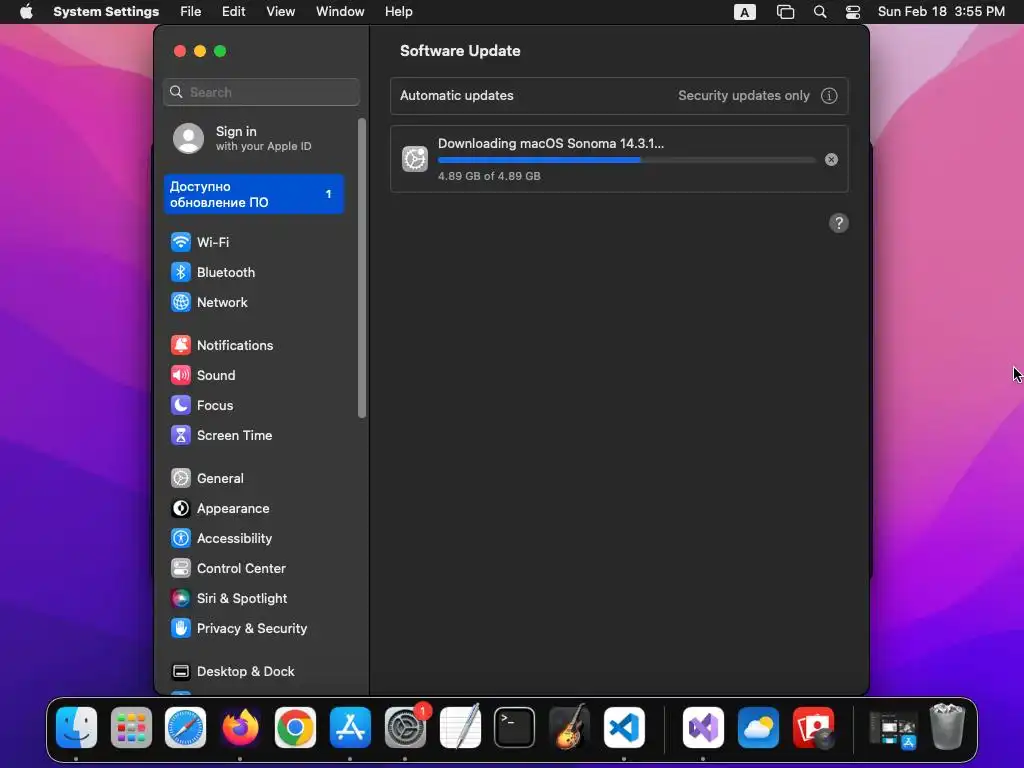This screenshot has width=1024, height=768.
Task: Click the Software Update heading
Action: pos(460,51)
